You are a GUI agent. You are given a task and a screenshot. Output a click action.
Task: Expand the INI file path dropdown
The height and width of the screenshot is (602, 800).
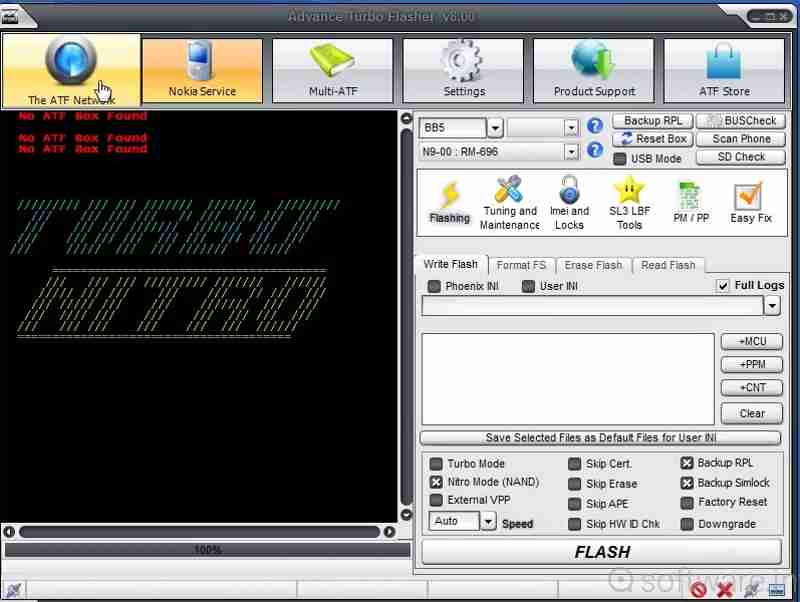click(x=772, y=306)
